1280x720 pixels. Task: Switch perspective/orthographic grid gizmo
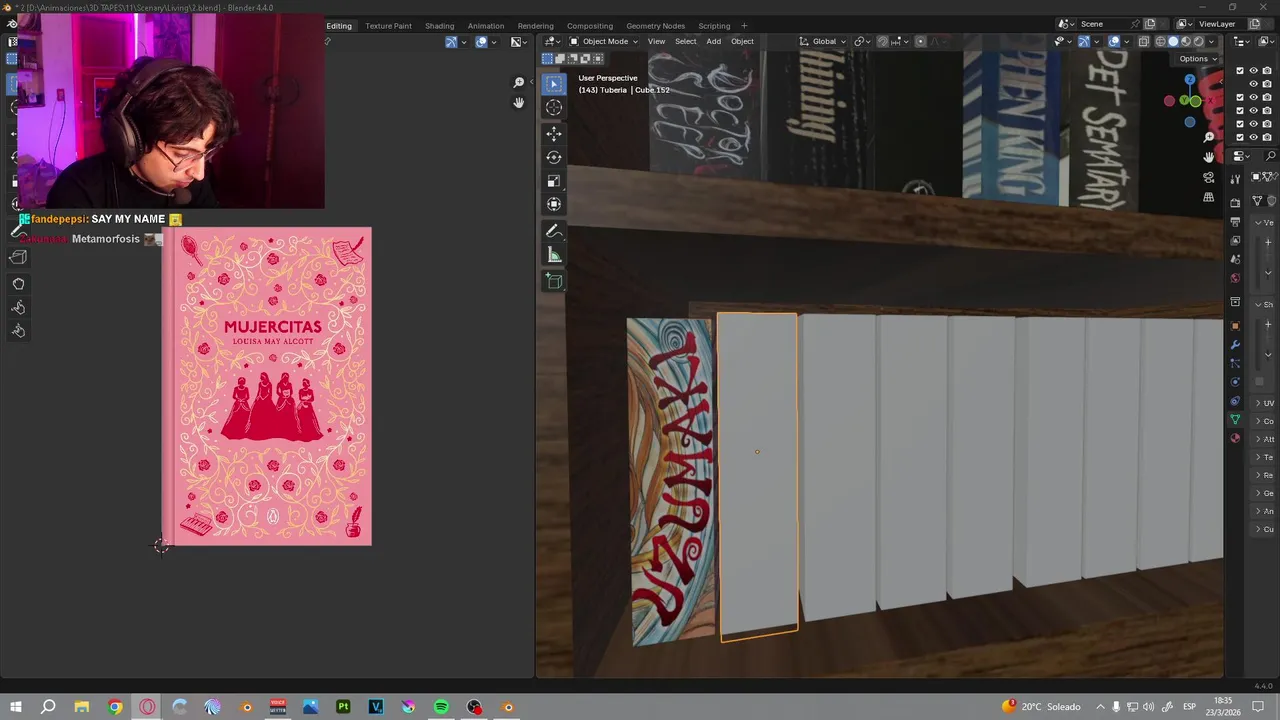pyautogui.click(x=1209, y=197)
